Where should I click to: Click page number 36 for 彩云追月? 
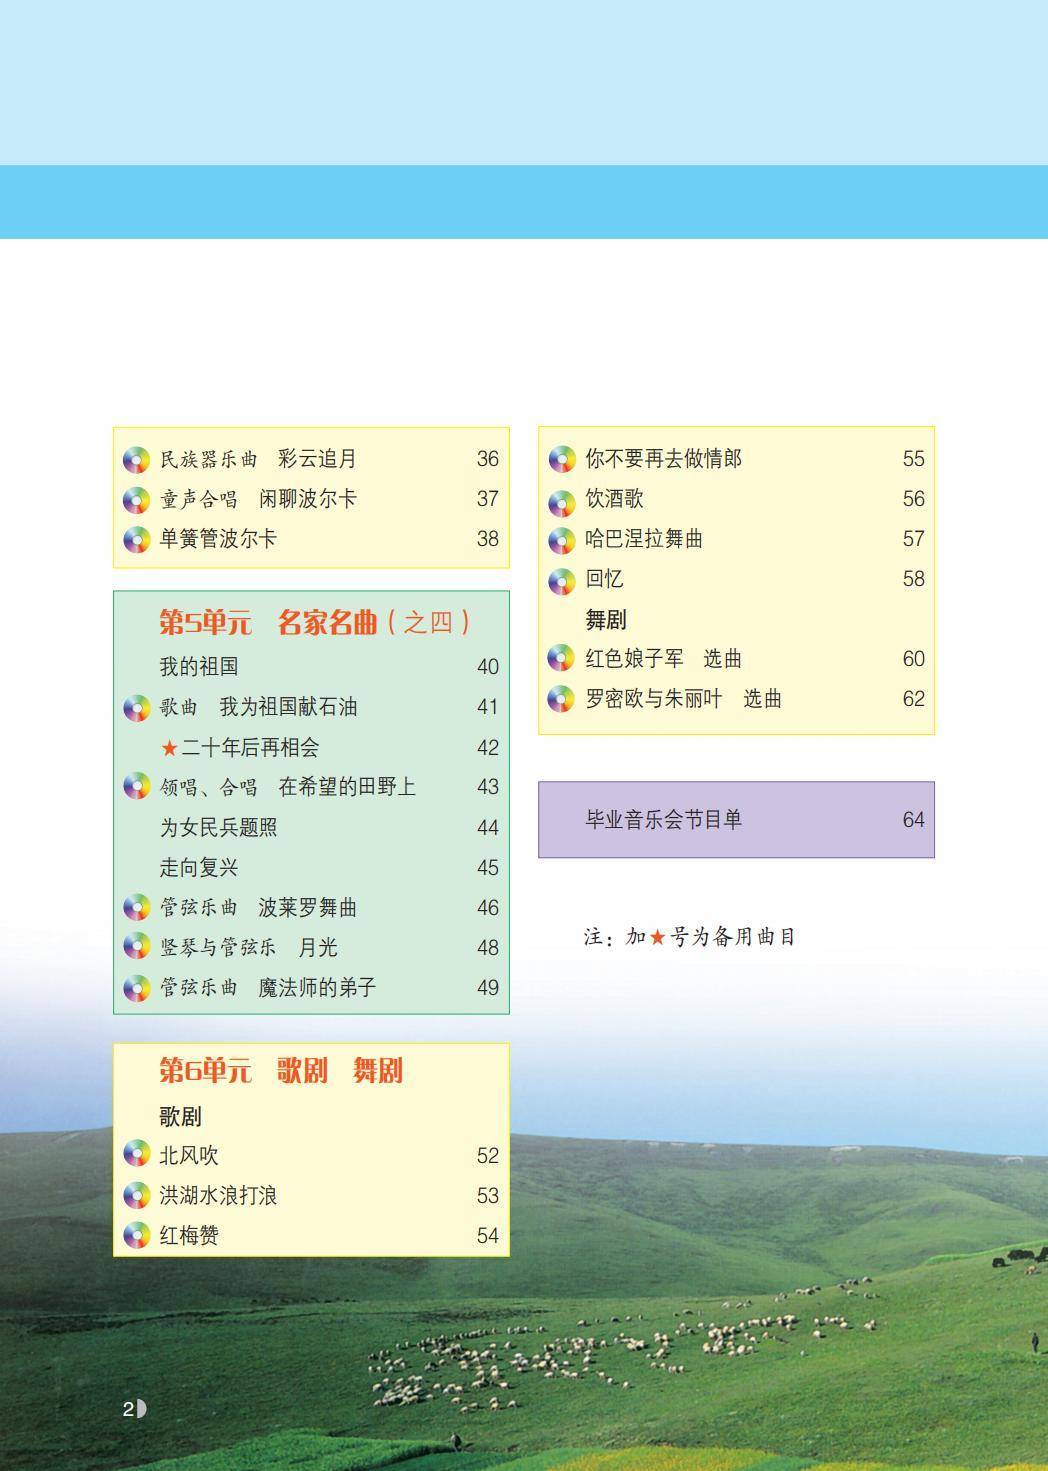487,459
